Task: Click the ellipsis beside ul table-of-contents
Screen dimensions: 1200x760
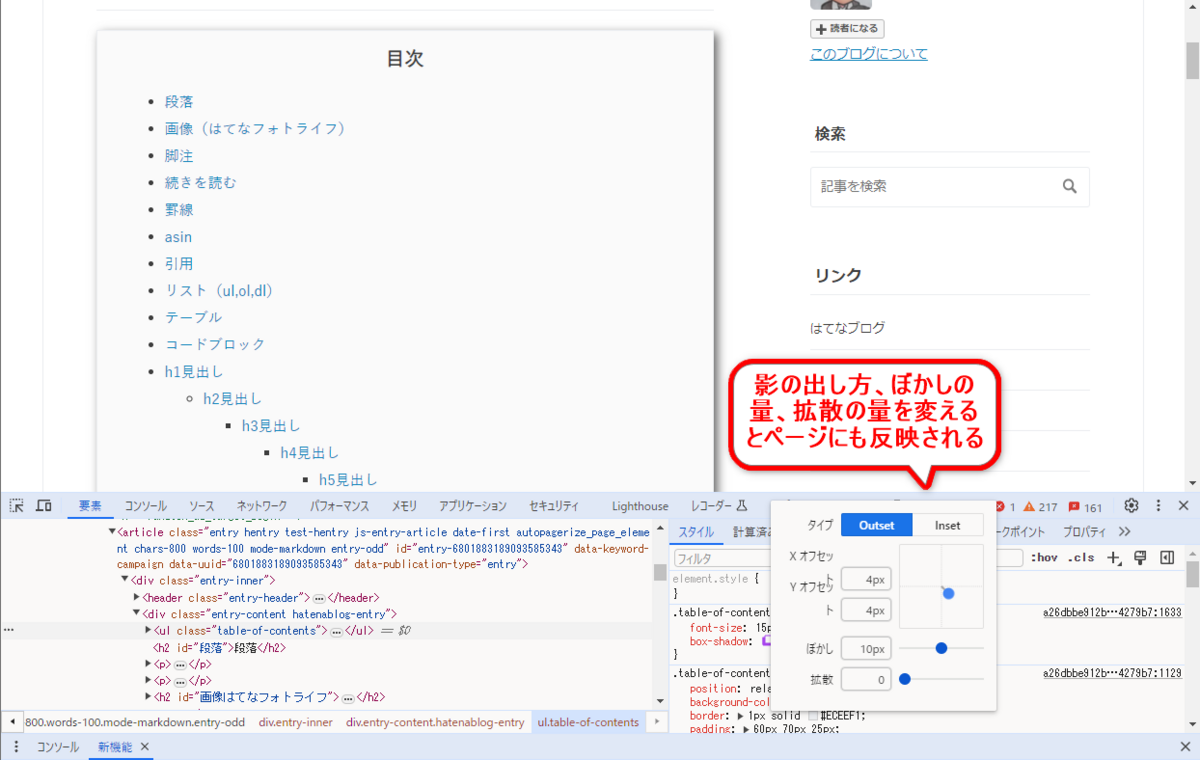Action: 336,631
